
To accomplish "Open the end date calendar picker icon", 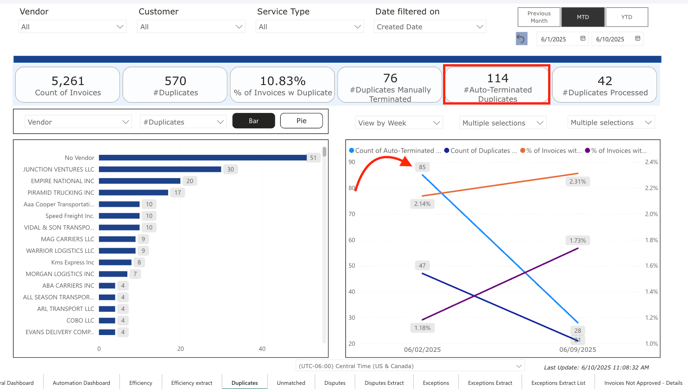I will (x=638, y=39).
